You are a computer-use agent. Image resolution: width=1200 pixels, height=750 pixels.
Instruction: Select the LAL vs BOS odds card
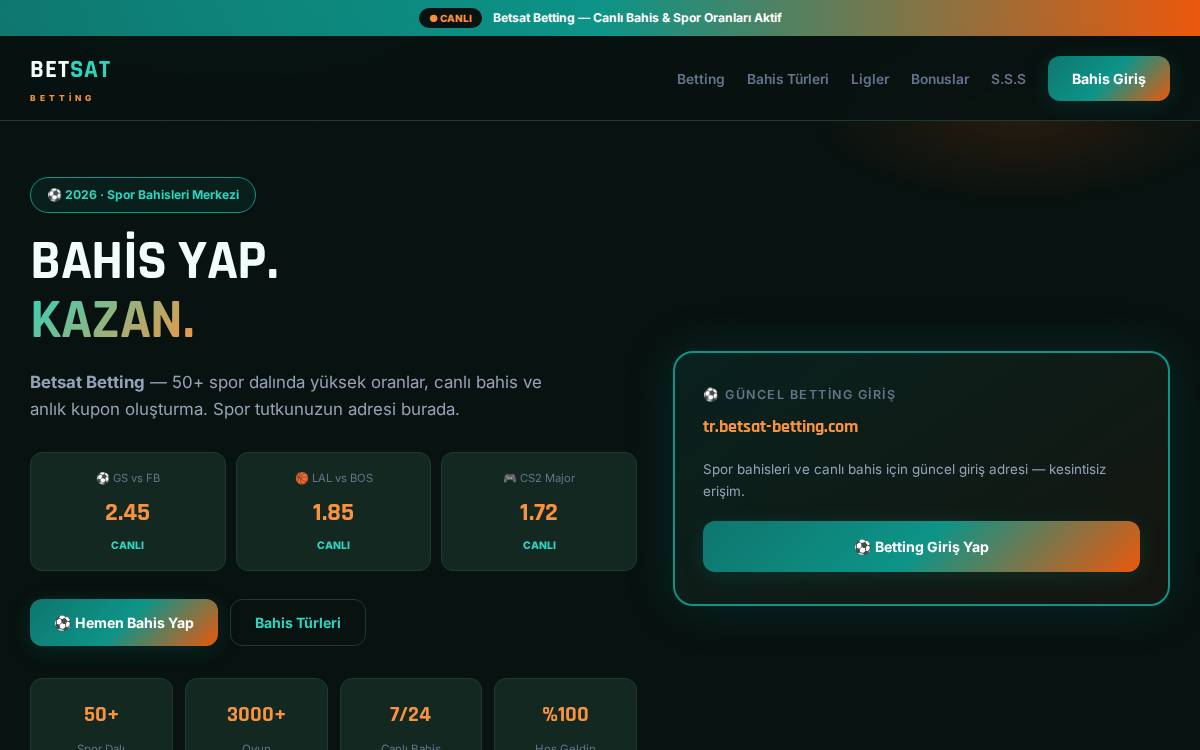point(333,511)
